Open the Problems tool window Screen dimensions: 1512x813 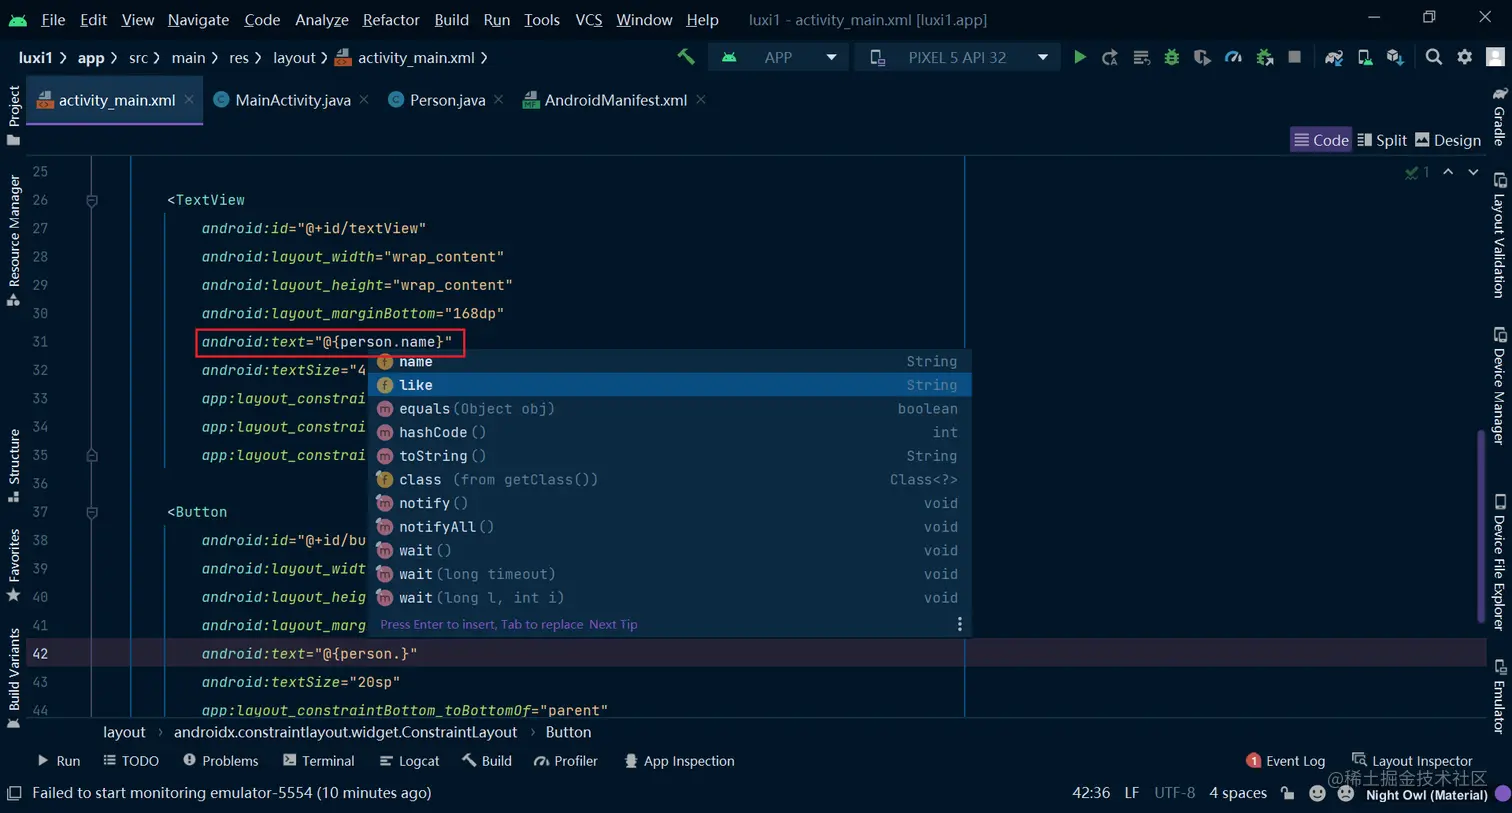point(220,761)
